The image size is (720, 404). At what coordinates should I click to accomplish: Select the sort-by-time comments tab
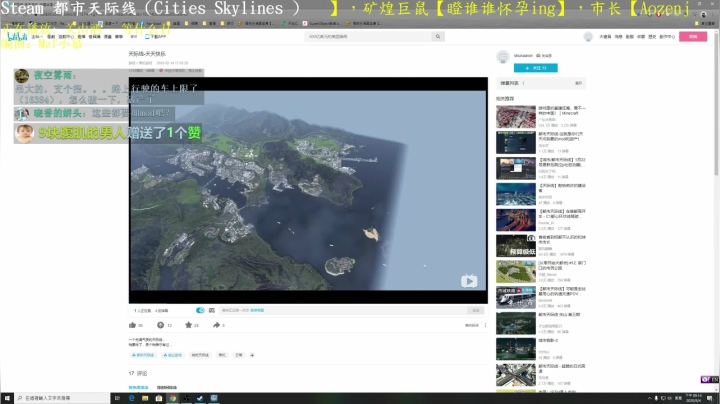point(167,387)
